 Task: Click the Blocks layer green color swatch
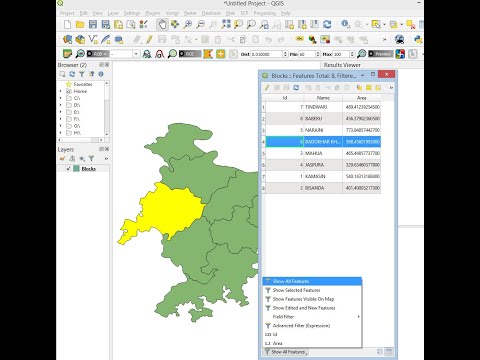click(76, 169)
